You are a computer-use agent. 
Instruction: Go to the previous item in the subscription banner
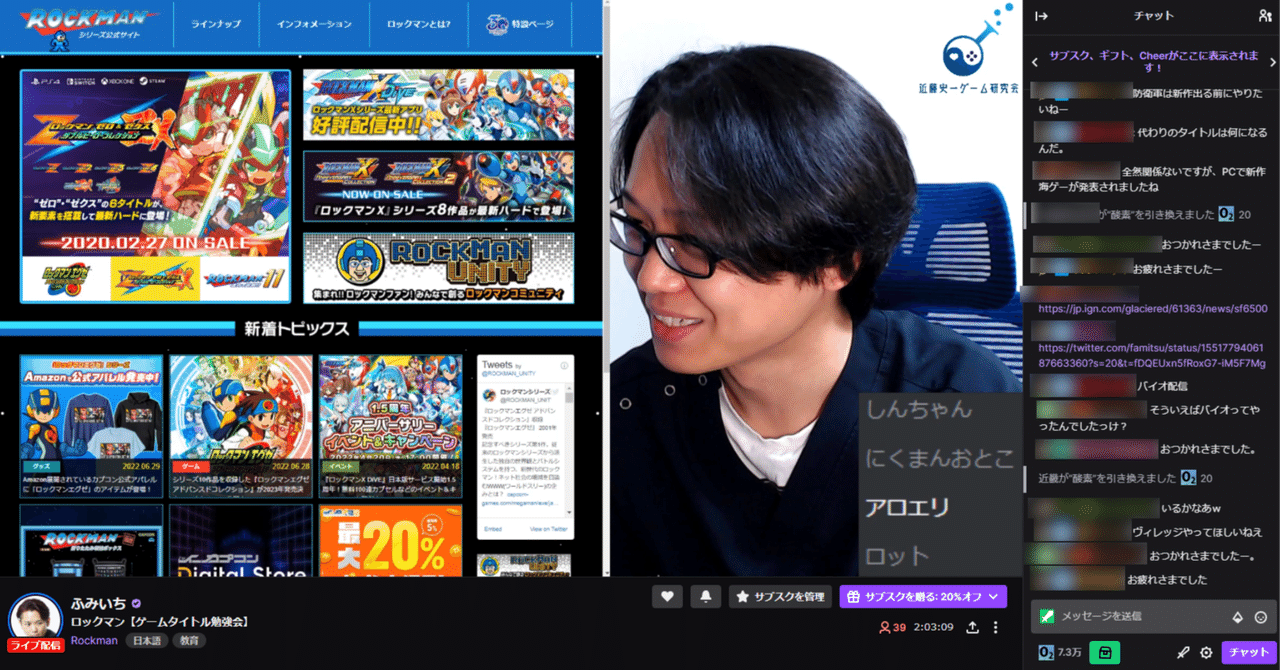[x=1035, y=62]
